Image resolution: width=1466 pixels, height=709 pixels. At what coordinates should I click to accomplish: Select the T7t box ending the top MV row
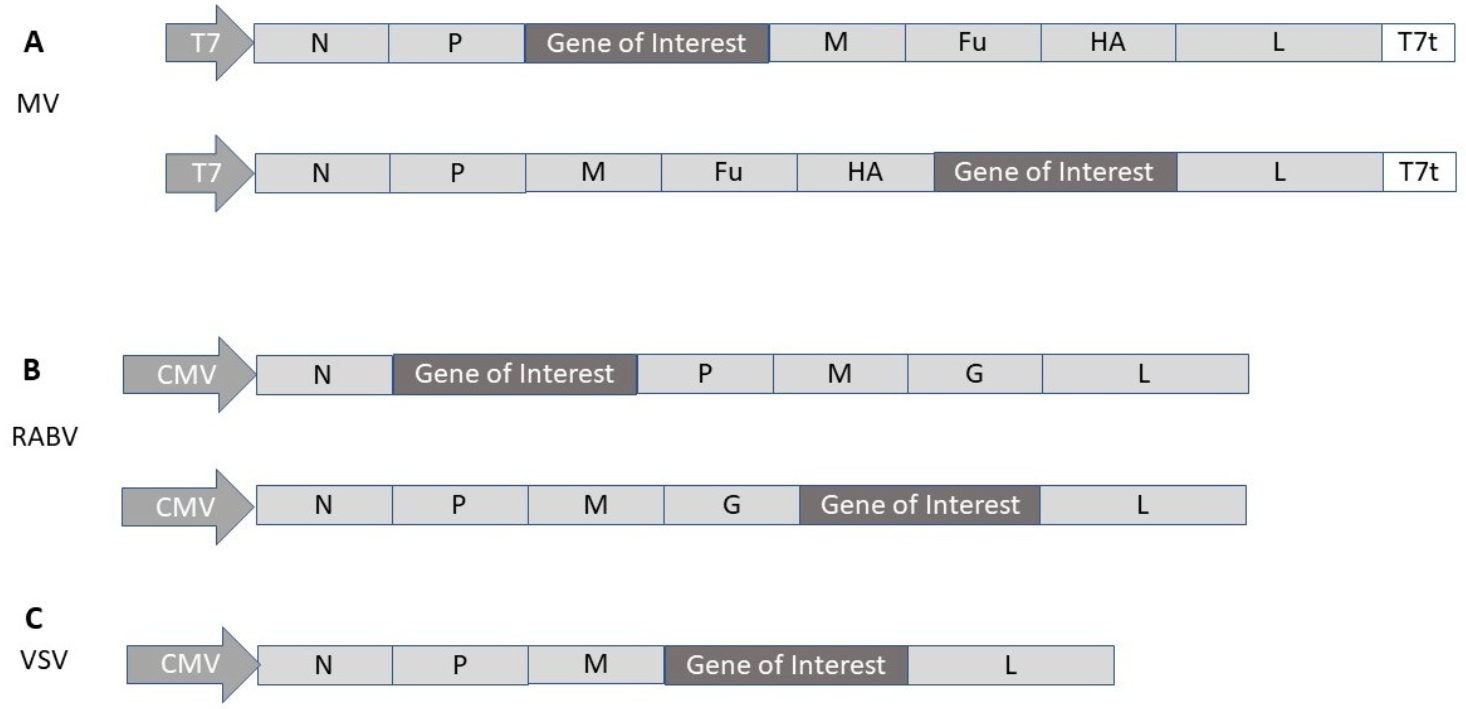click(1417, 43)
